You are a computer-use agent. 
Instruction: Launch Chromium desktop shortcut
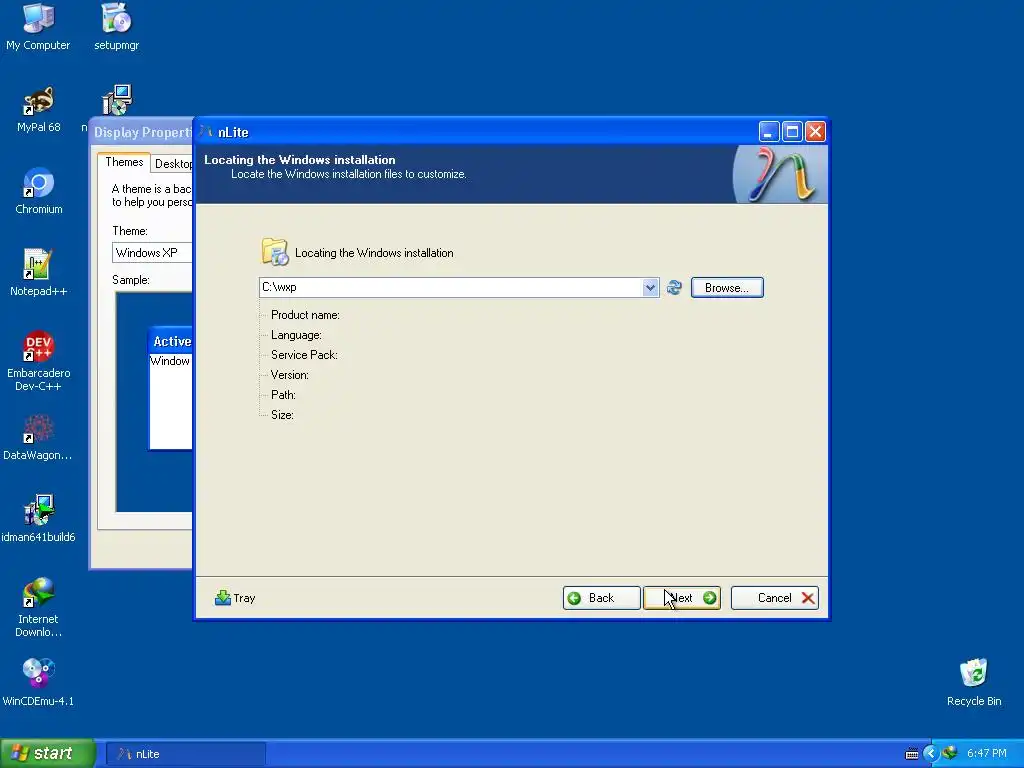pyautogui.click(x=39, y=191)
